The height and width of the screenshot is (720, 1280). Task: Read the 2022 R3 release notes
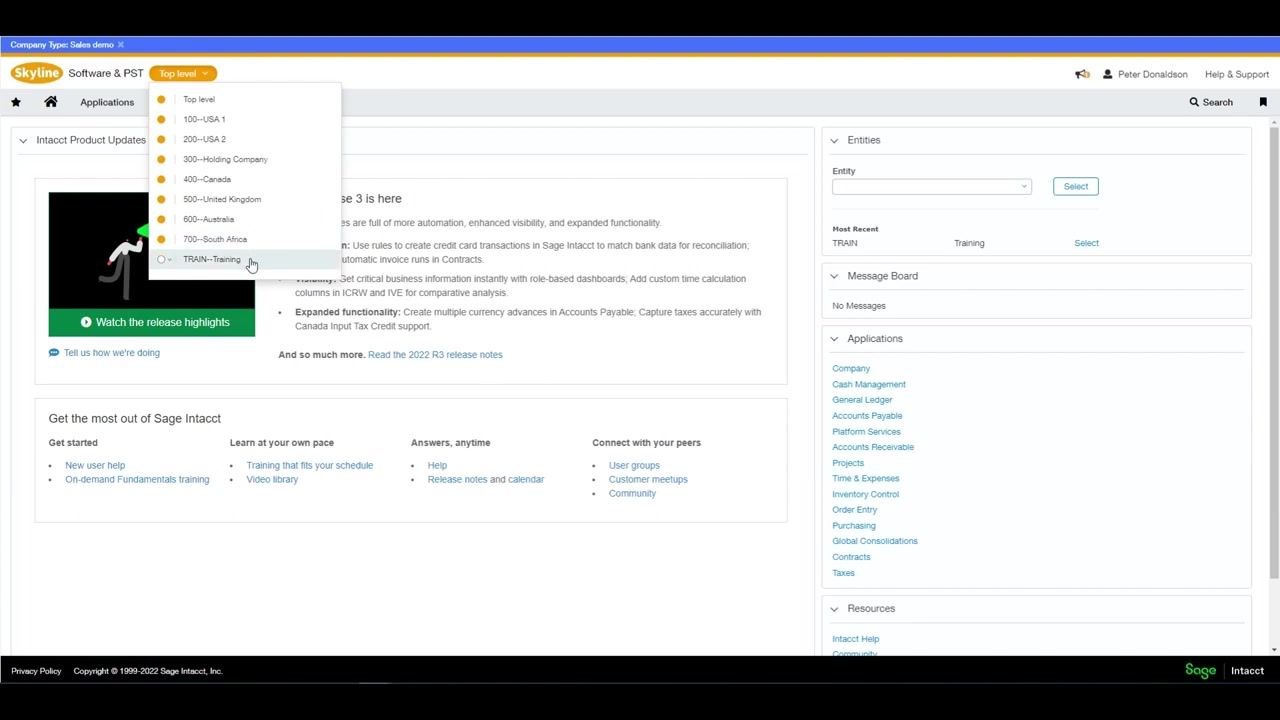point(435,355)
